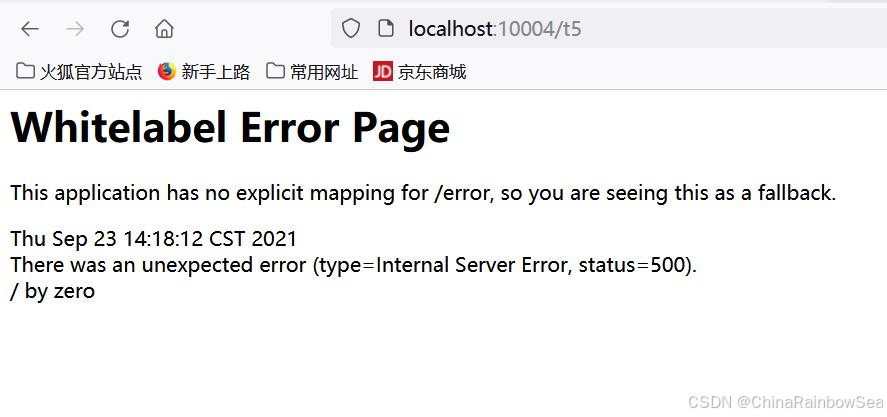Open the site information page icon
This screenshot has height=417, width=887.
385,28
